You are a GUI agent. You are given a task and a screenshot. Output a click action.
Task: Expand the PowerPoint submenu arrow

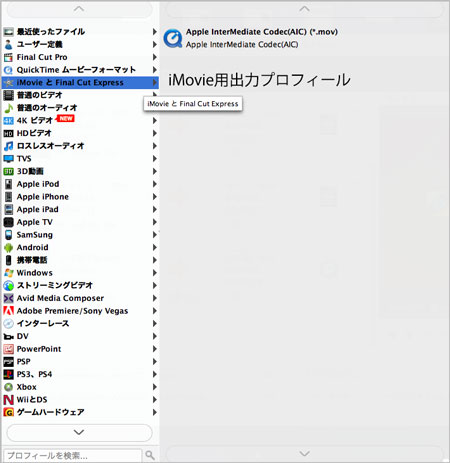[155, 349]
